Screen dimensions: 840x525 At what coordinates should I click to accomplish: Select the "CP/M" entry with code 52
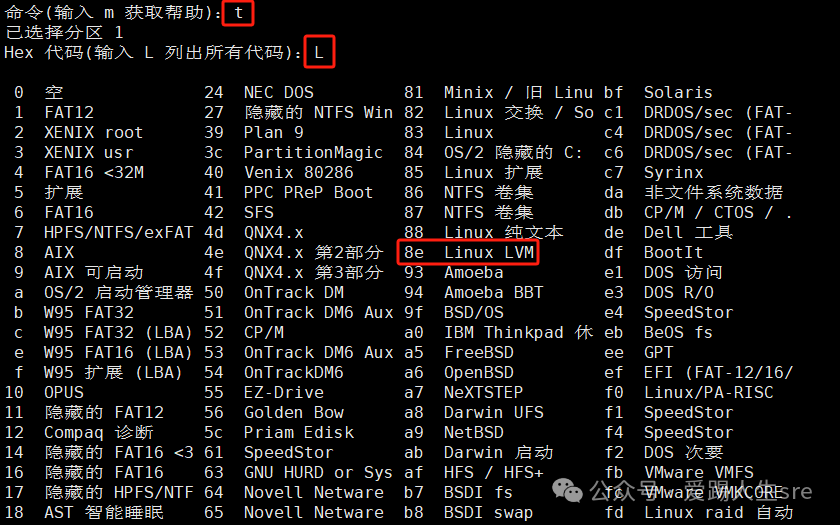[x=264, y=333]
